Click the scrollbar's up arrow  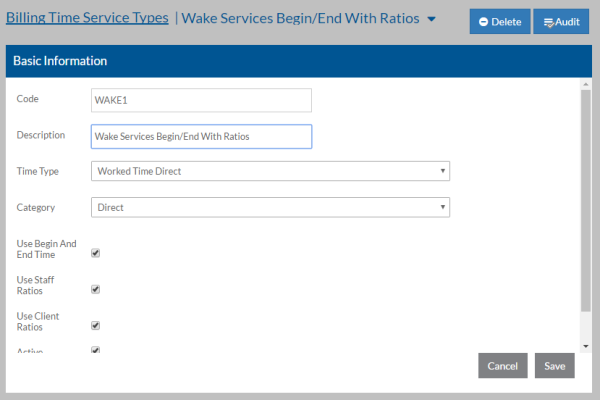point(585,85)
